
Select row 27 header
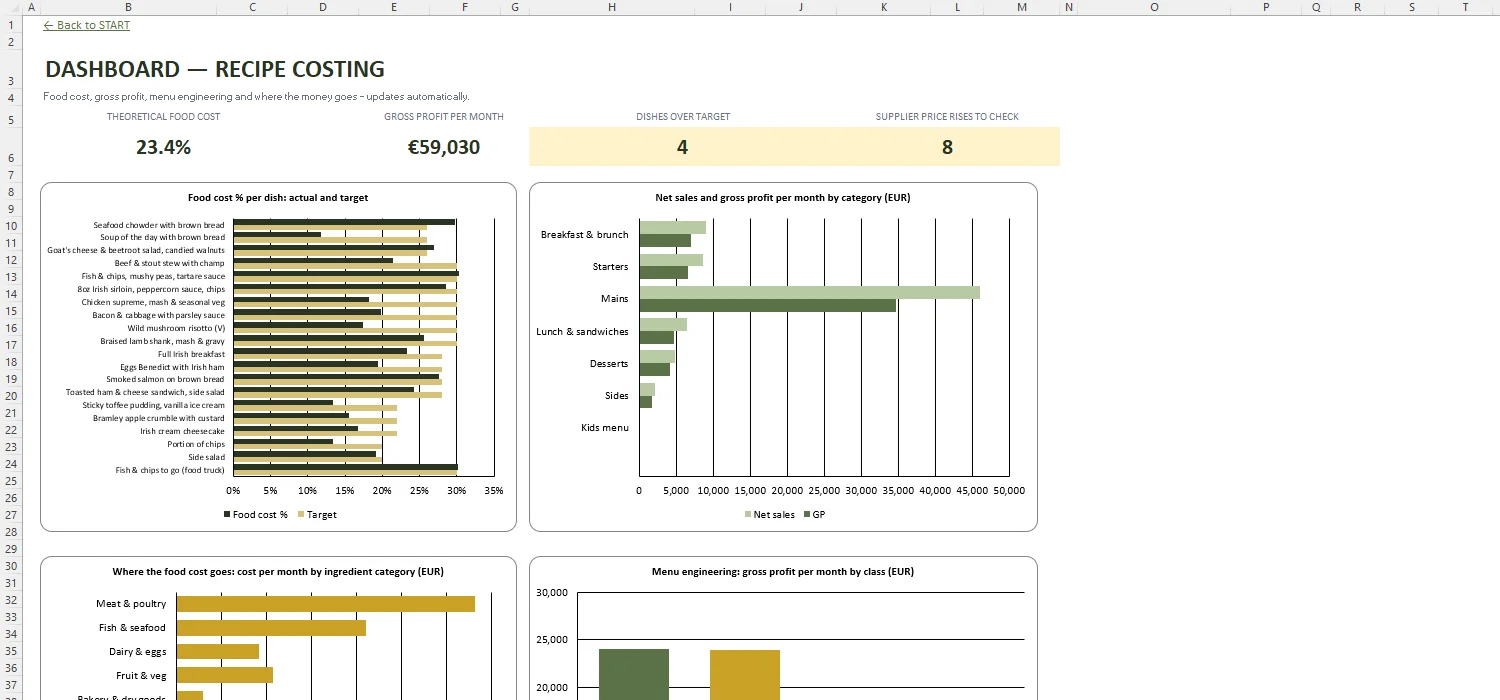pyautogui.click(x=9, y=515)
